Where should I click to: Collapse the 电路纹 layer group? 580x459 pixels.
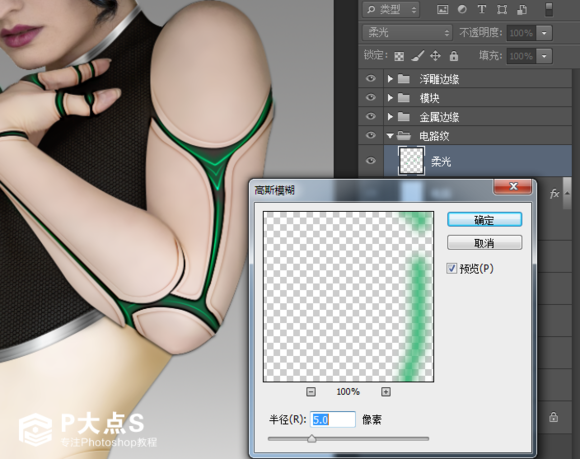tap(390, 136)
